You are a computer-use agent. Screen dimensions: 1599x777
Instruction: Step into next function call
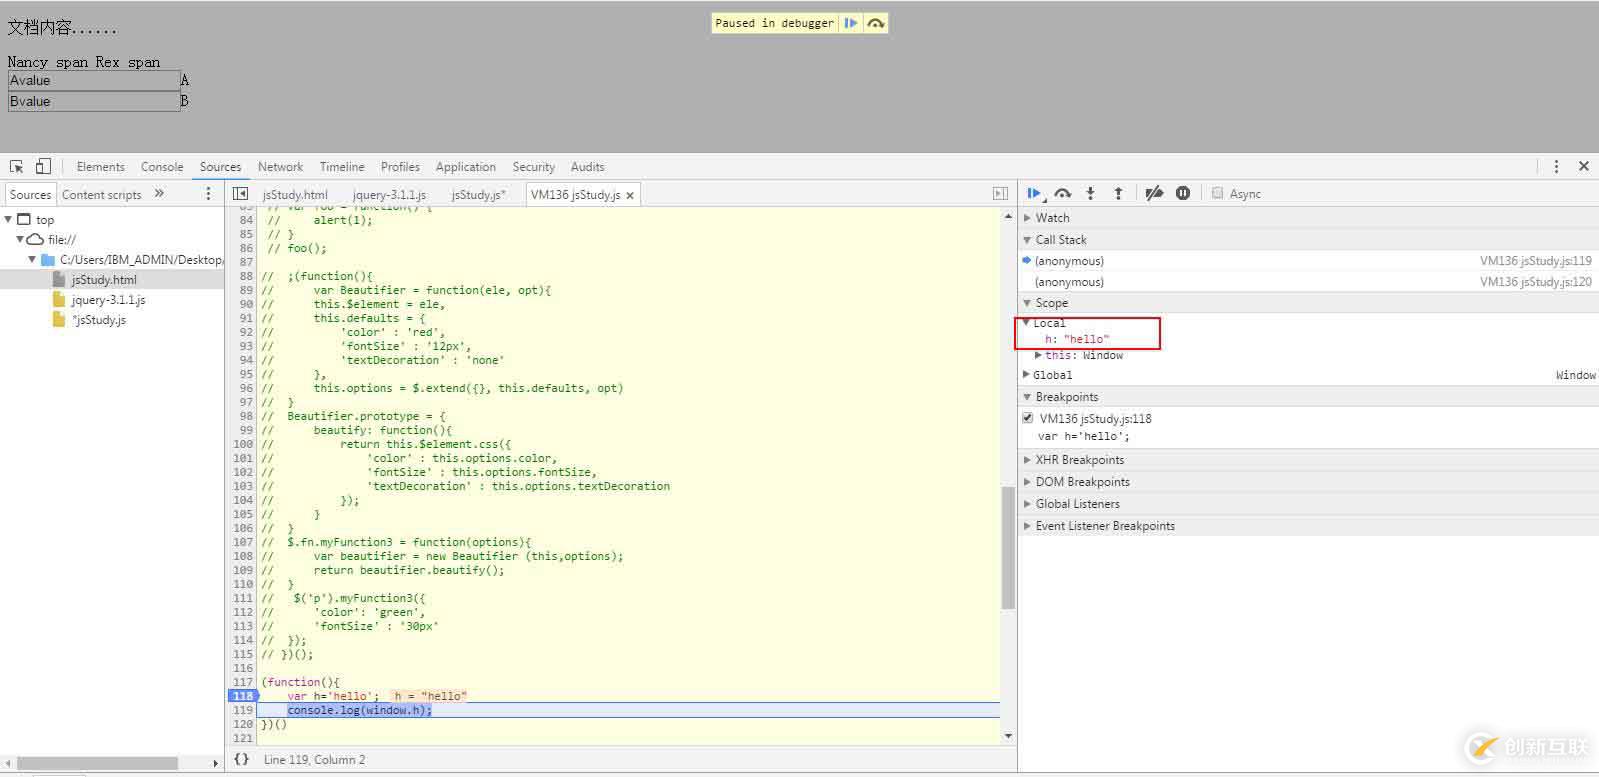tap(1091, 194)
